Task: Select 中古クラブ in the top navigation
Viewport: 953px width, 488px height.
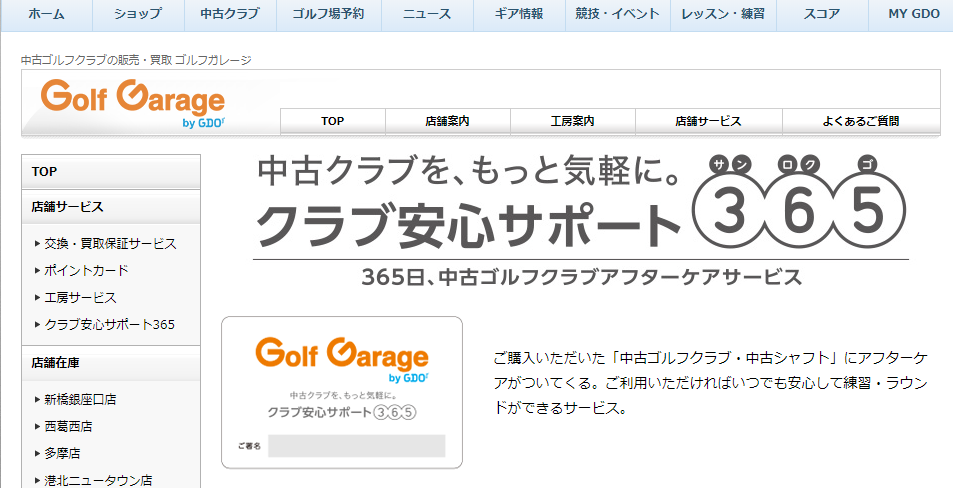Action: click(230, 14)
